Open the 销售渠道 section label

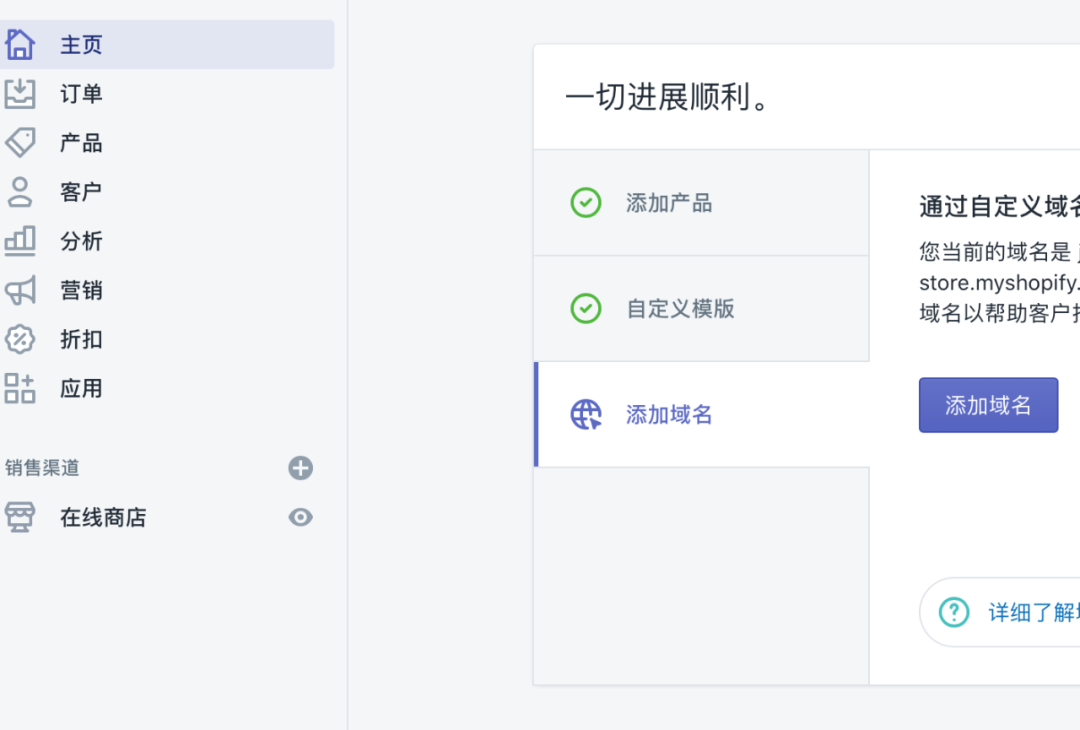click(40, 468)
